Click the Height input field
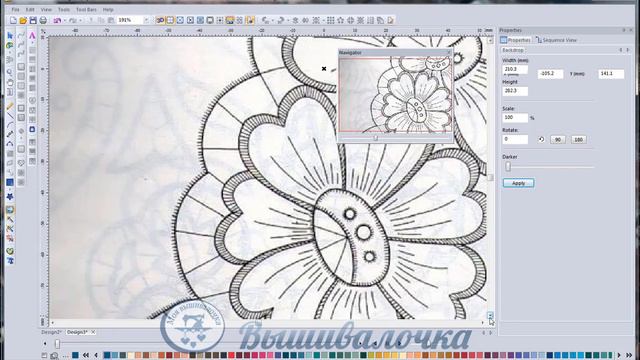This screenshot has width=640, height=360. pyautogui.click(x=515, y=91)
